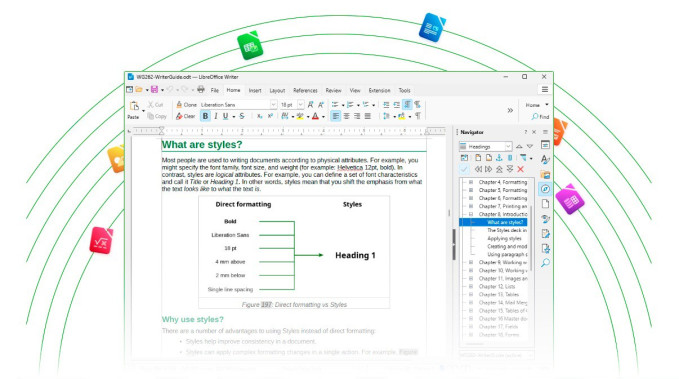Open the font color dropdown arrow
The image size is (679, 379).
pyautogui.click(x=323, y=117)
